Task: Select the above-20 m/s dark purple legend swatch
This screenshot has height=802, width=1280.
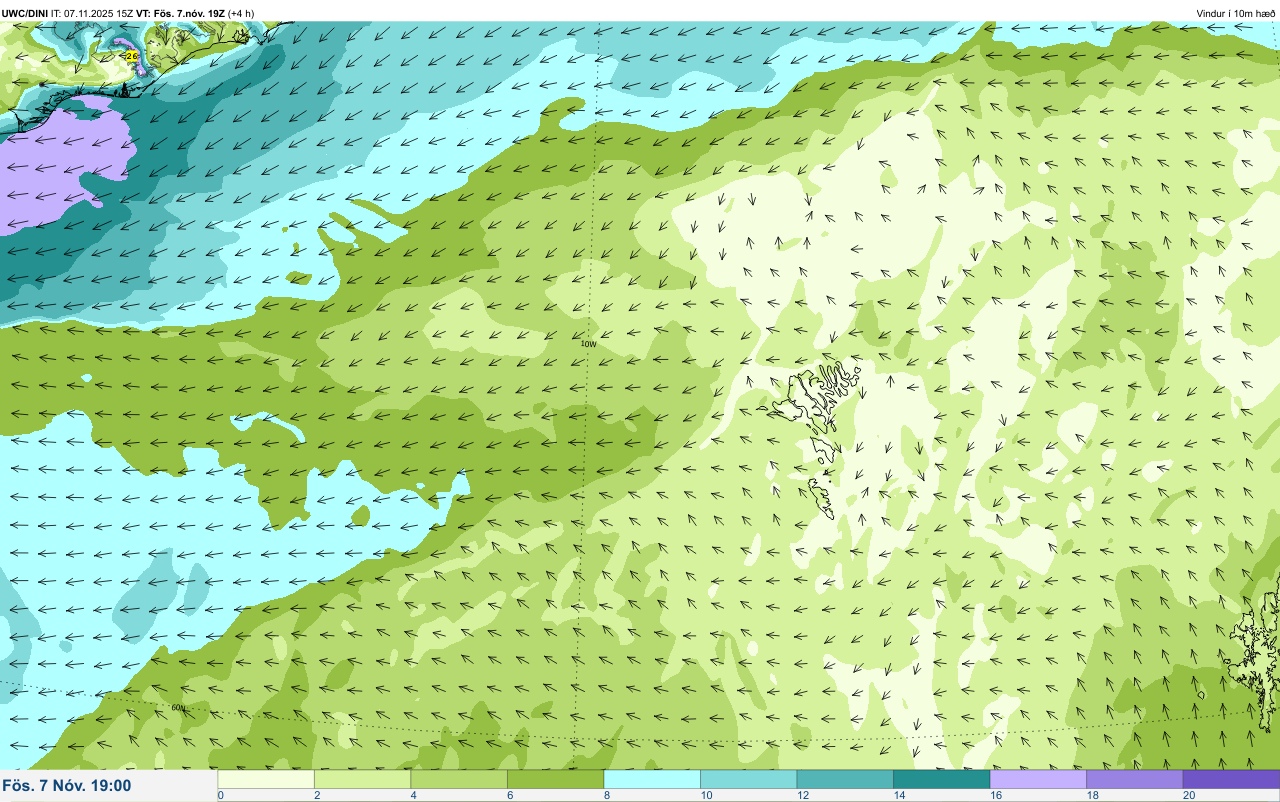Action: (1231, 779)
